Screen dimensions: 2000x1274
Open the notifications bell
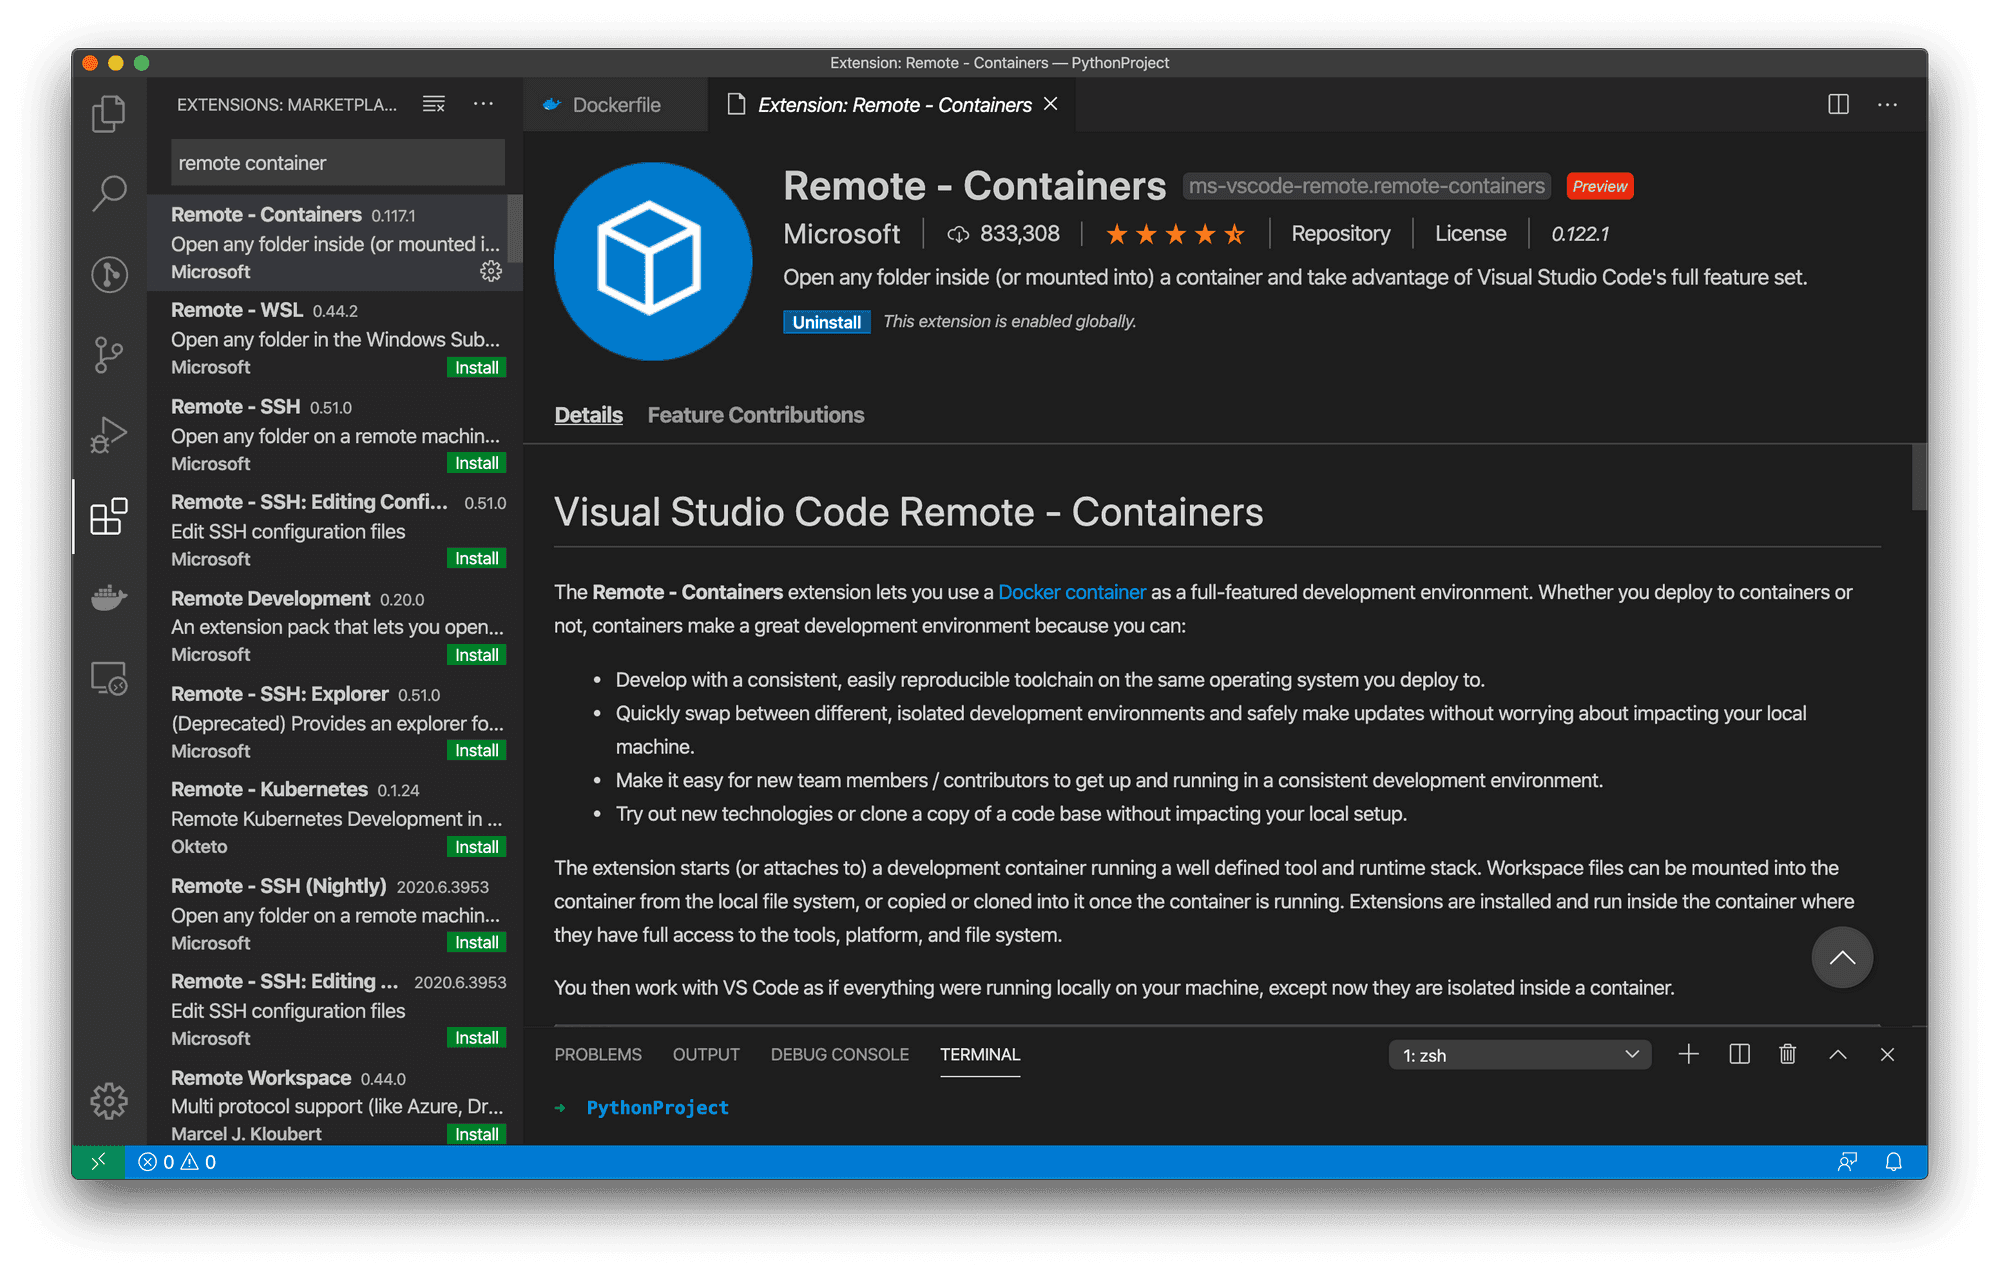[1894, 1161]
